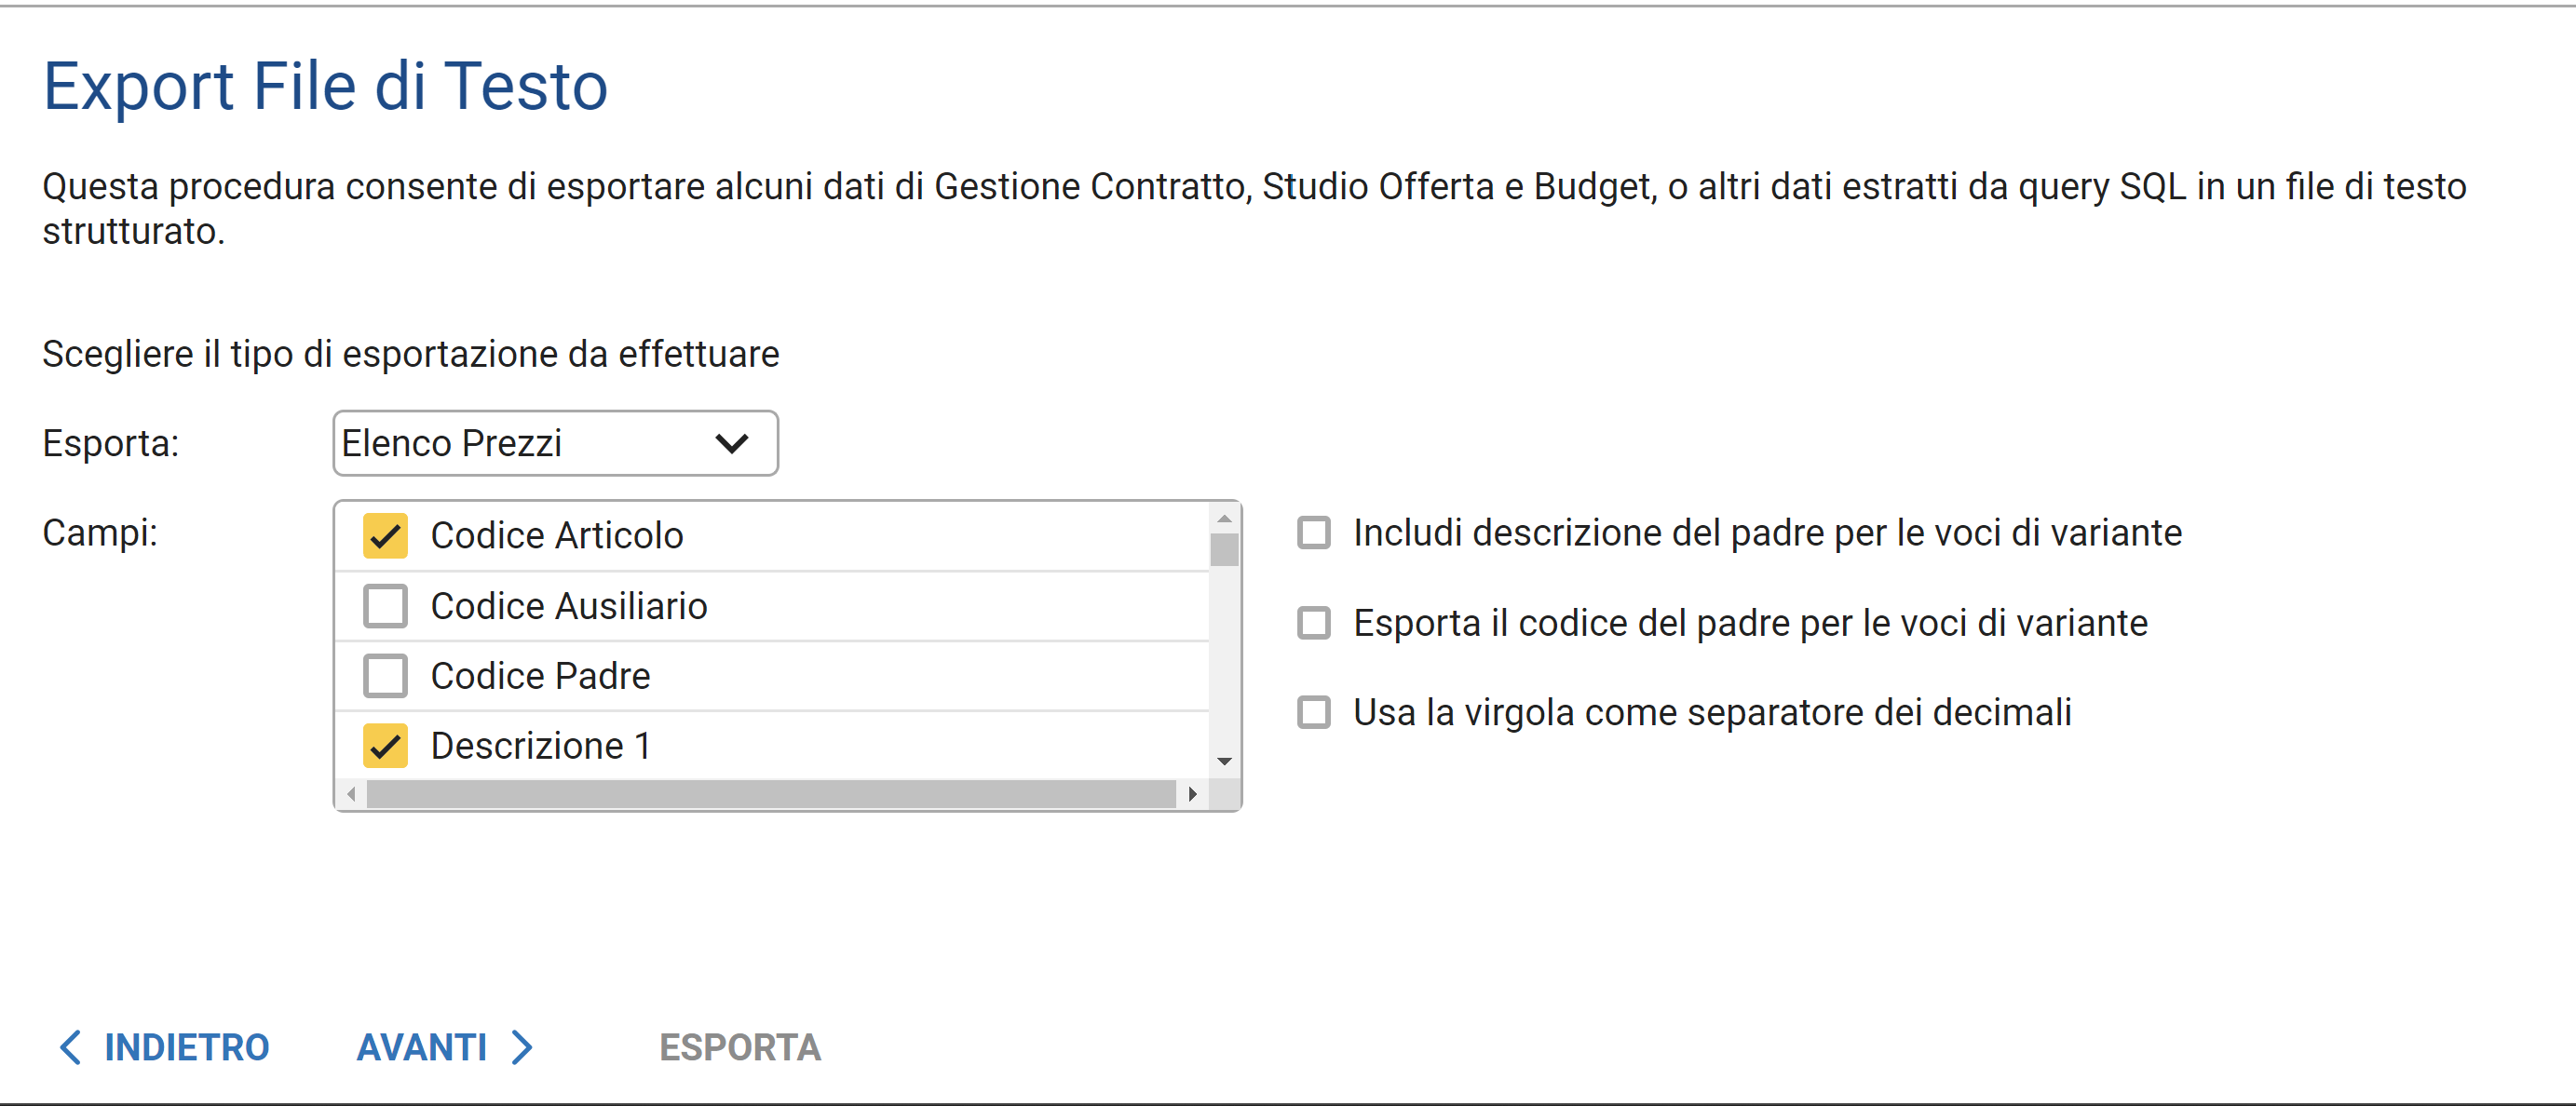
Task: Proceed with the AVANTI button
Action: point(422,1047)
